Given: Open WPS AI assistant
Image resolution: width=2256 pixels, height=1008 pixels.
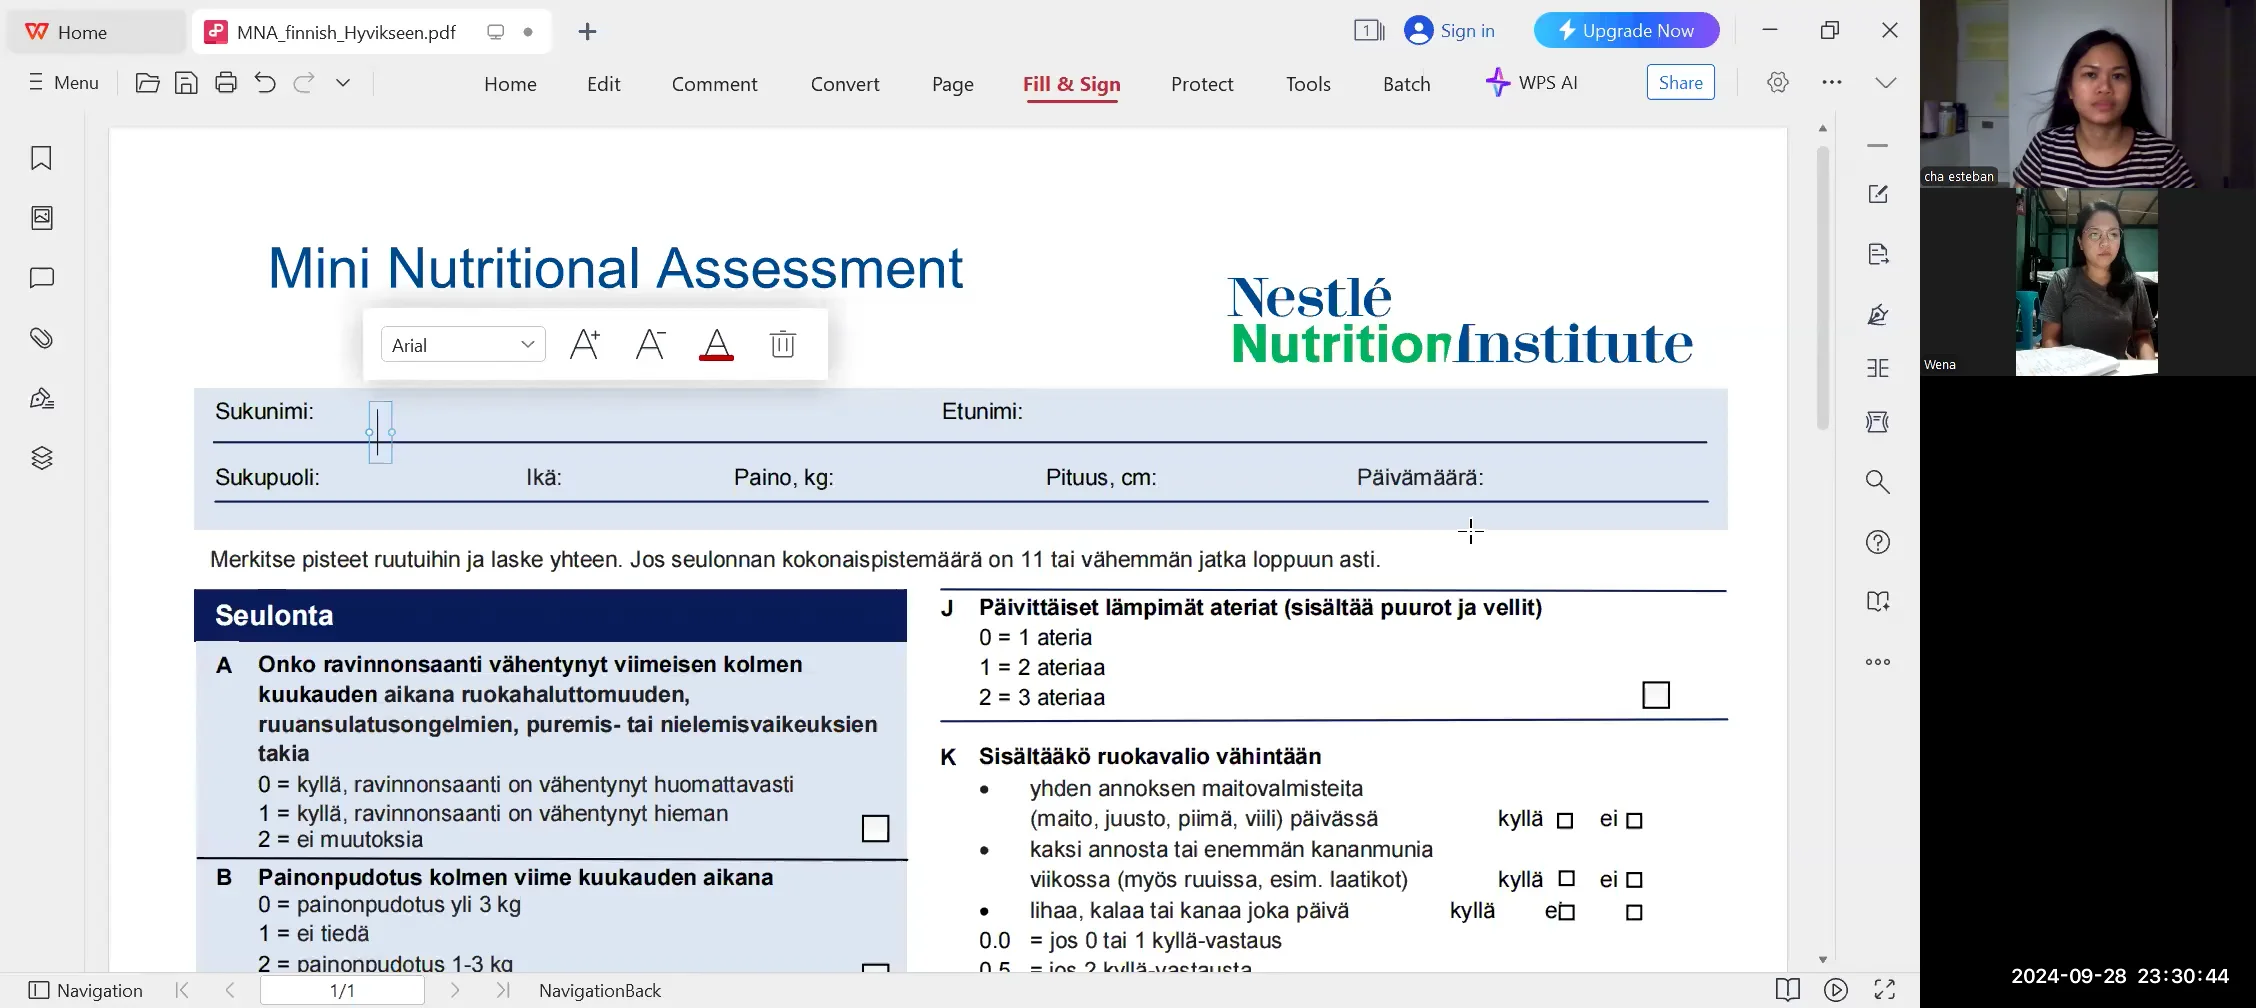Looking at the screenshot, I should pyautogui.click(x=1532, y=83).
